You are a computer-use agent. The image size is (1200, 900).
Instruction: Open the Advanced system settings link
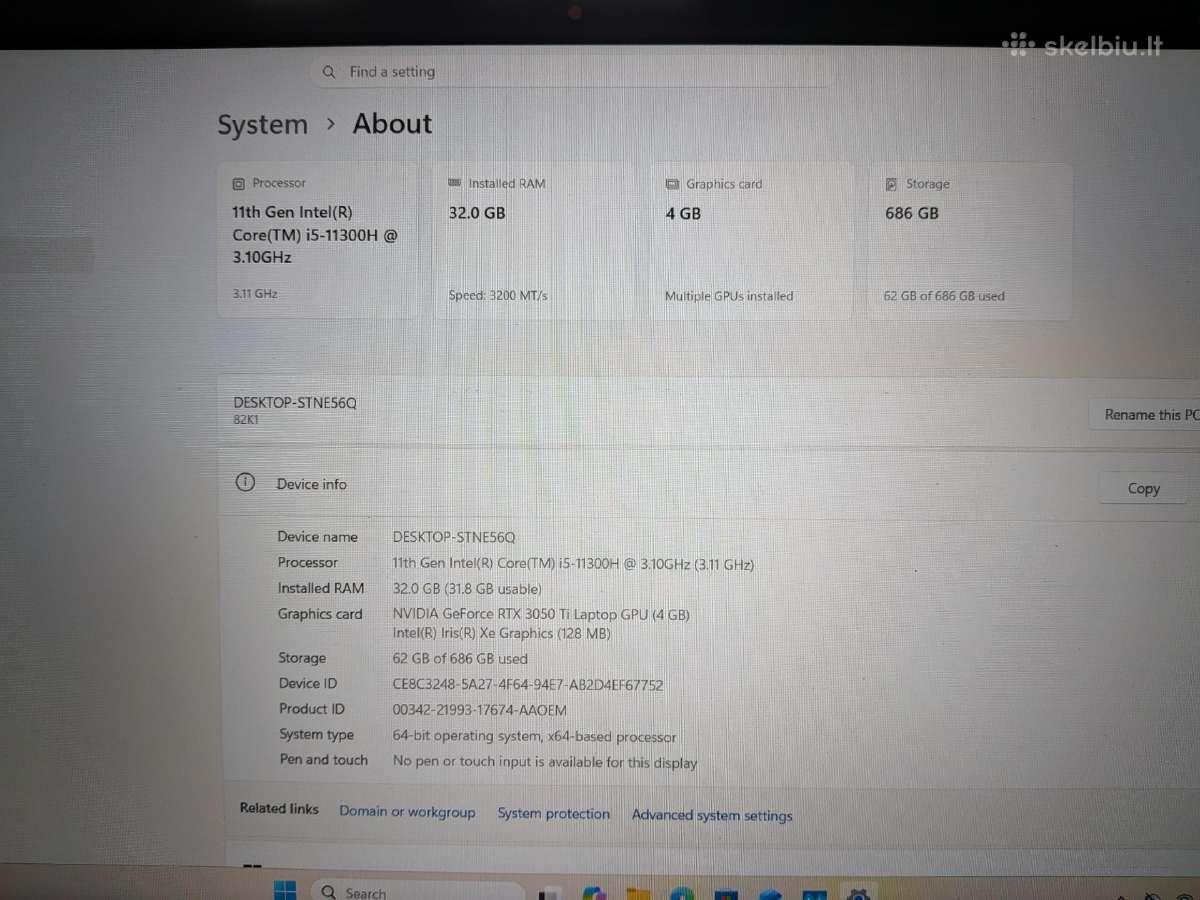(712, 815)
